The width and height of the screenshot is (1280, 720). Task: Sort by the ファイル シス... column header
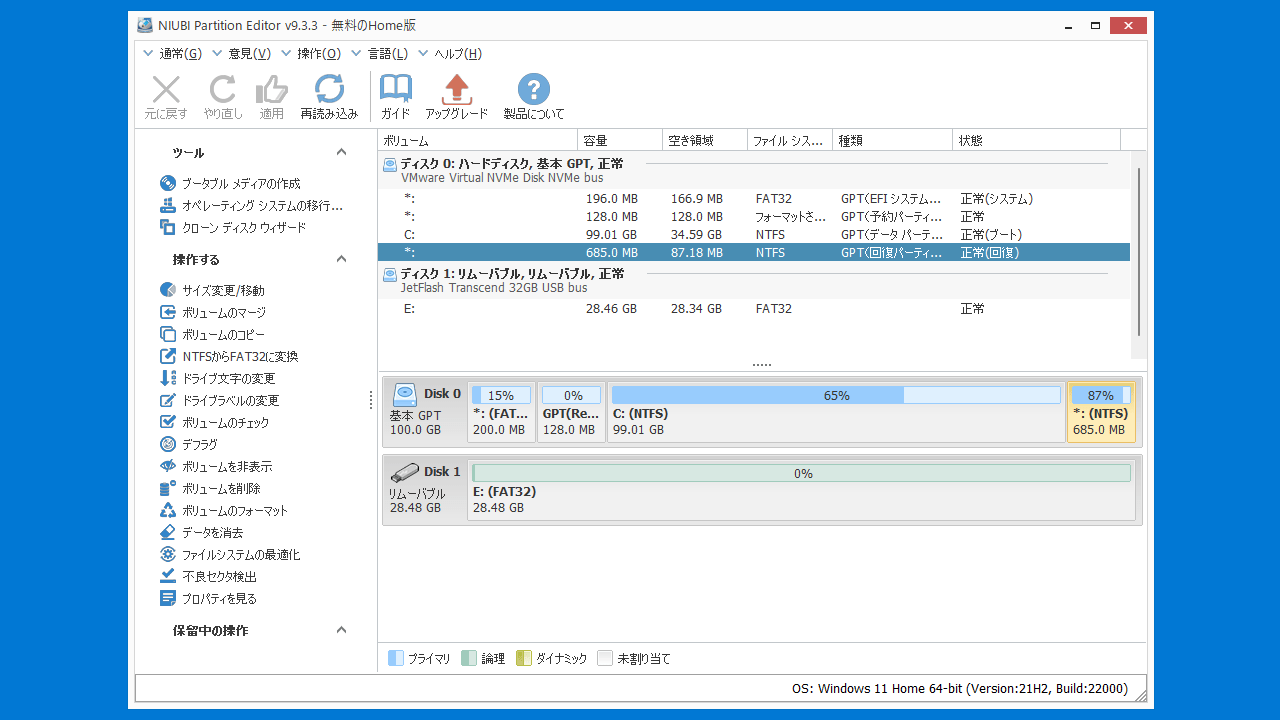pyautogui.click(x=790, y=141)
